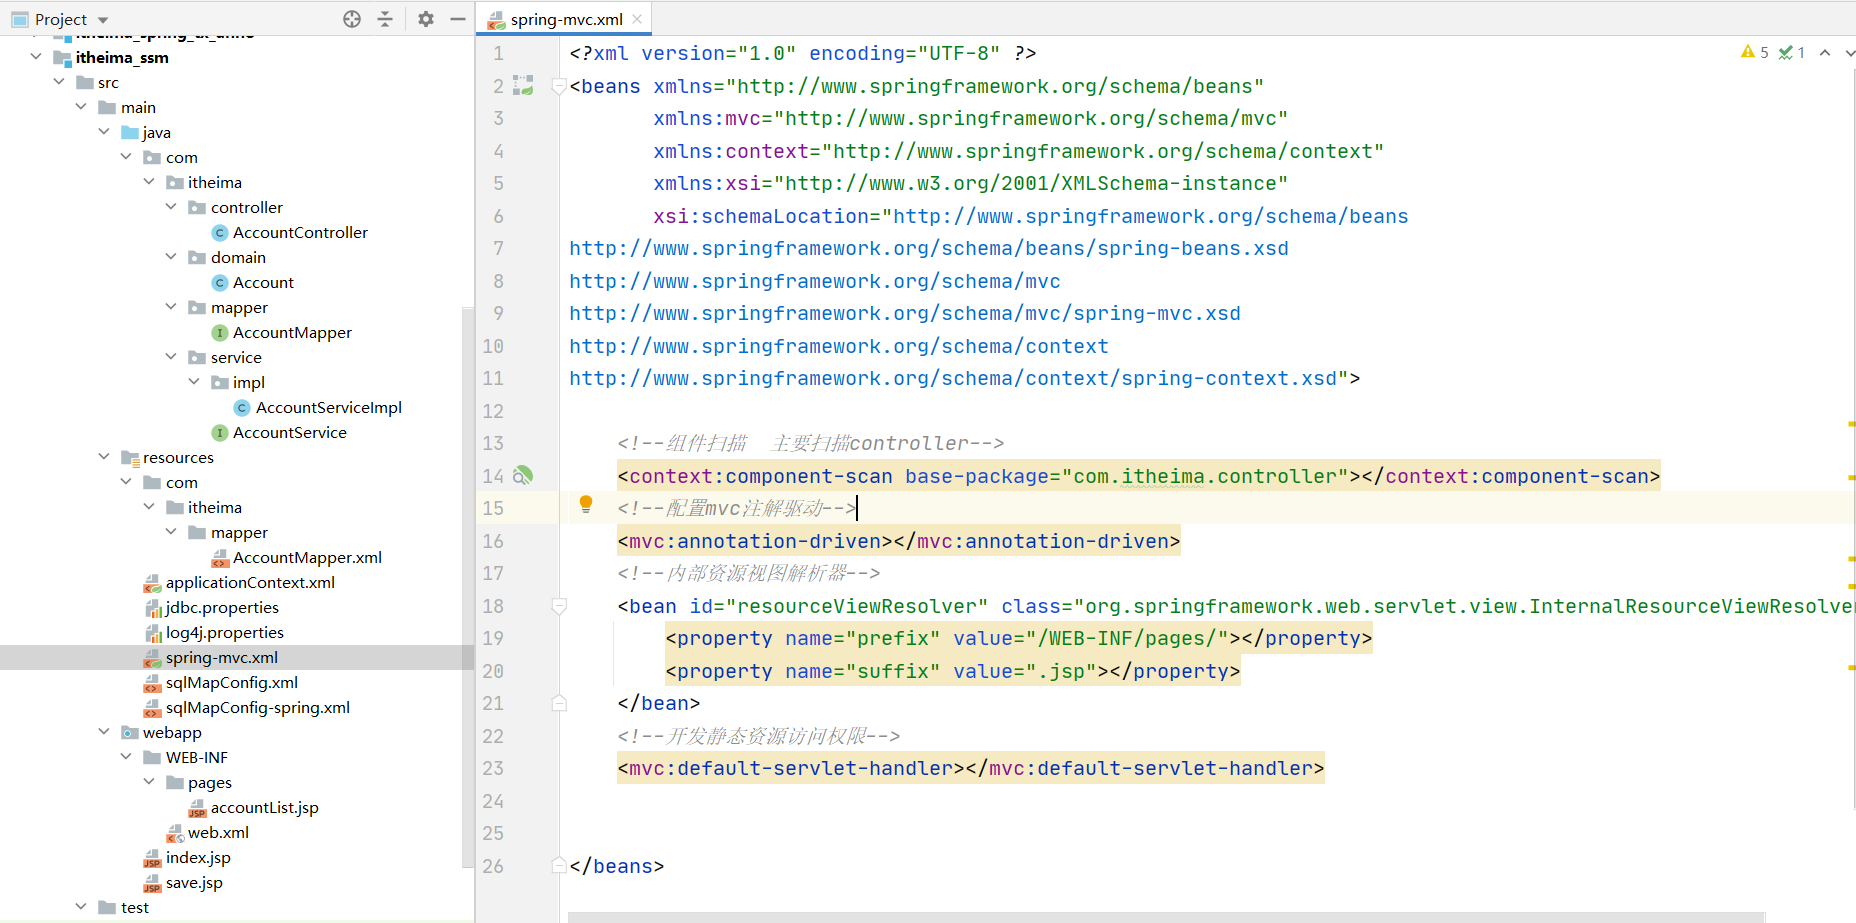Image resolution: width=1856 pixels, height=923 pixels.
Task: Click line number 15 in gutter
Action: coord(493,508)
